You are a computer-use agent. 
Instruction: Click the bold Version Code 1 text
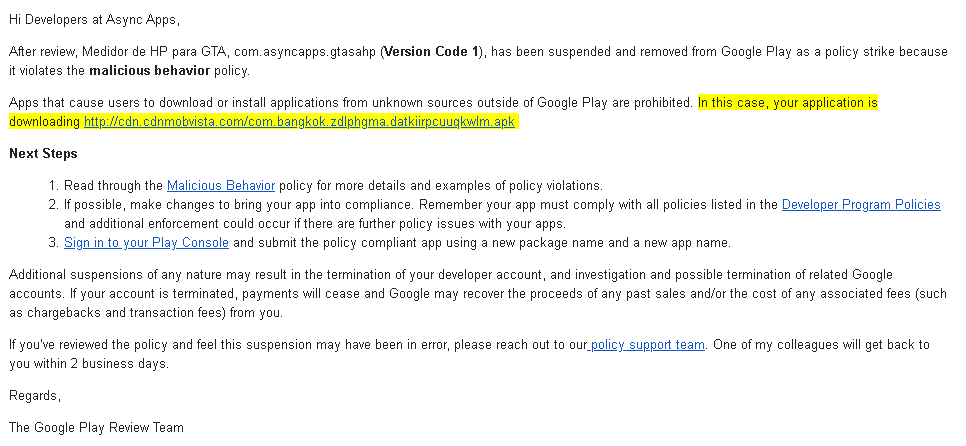point(431,52)
